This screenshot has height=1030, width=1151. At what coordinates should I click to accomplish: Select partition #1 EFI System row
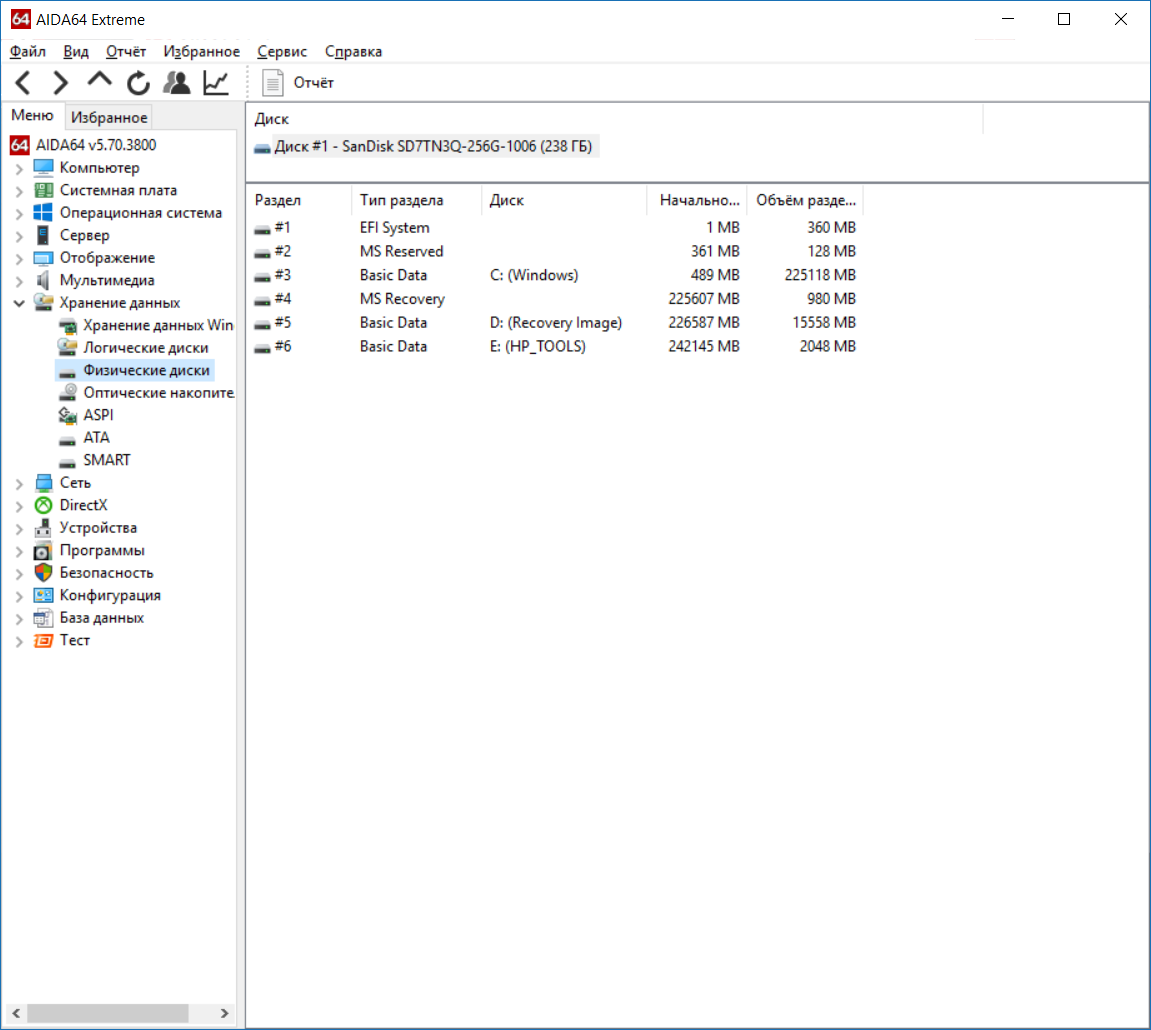coord(555,228)
